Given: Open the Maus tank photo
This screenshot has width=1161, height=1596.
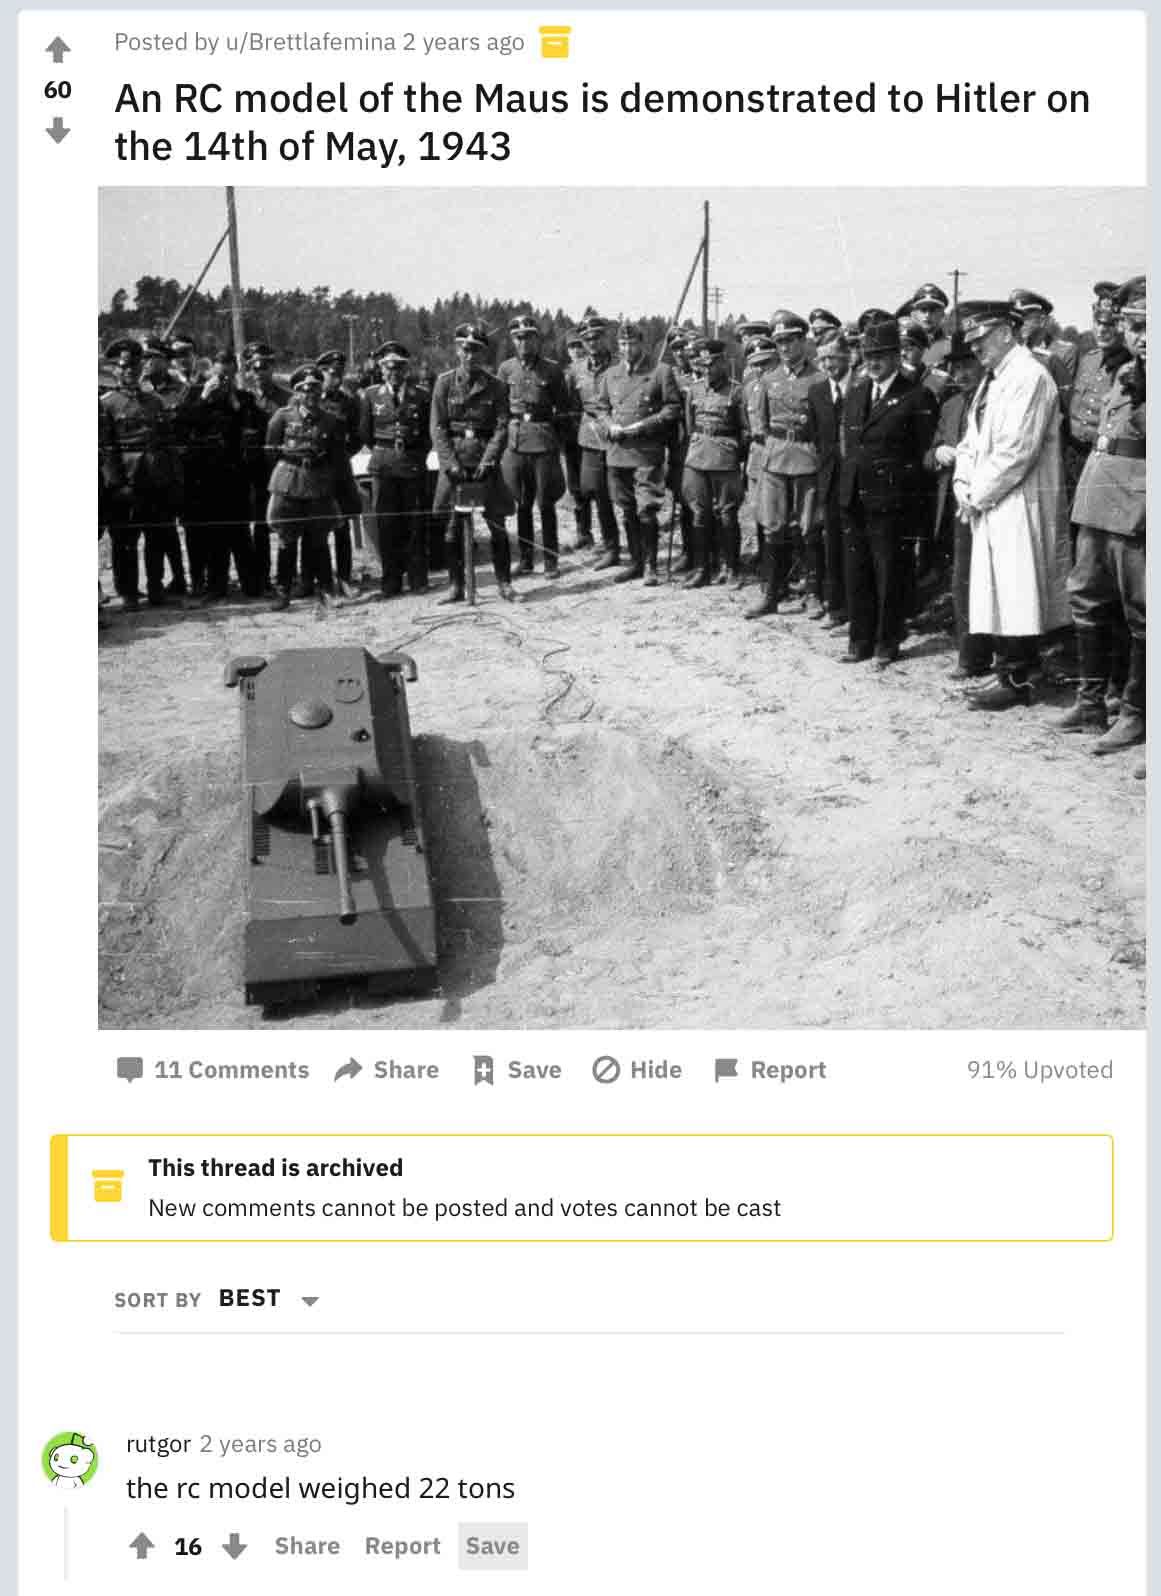Looking at the screenshot, I should pos(622,607).
